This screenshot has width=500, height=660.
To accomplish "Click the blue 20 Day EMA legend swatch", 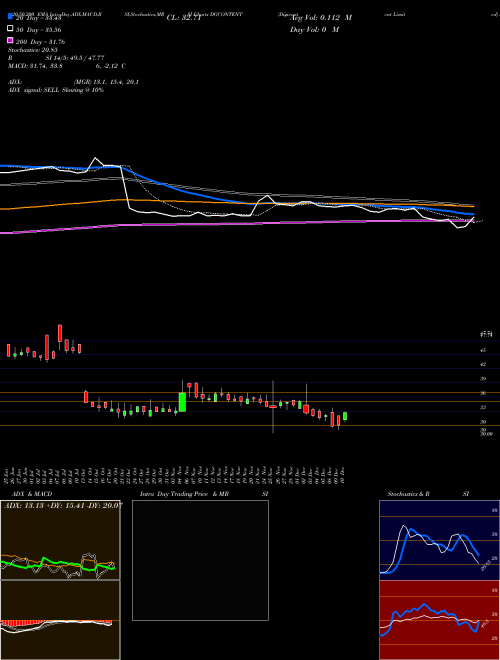I will tap(10, 17).
